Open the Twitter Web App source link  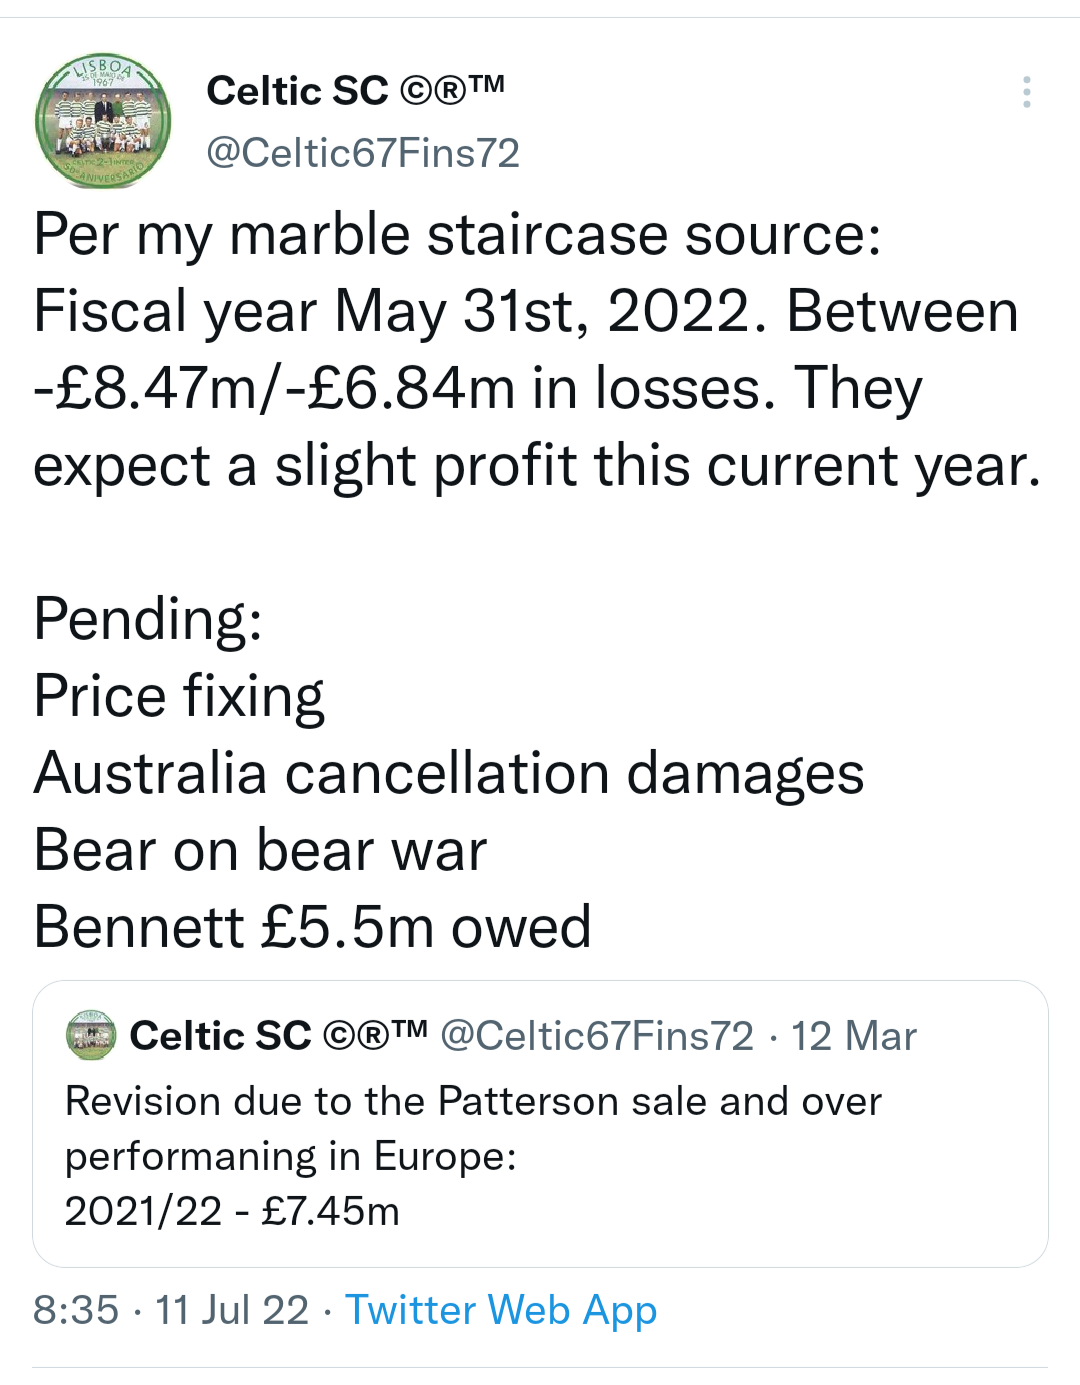[501, 1310]
